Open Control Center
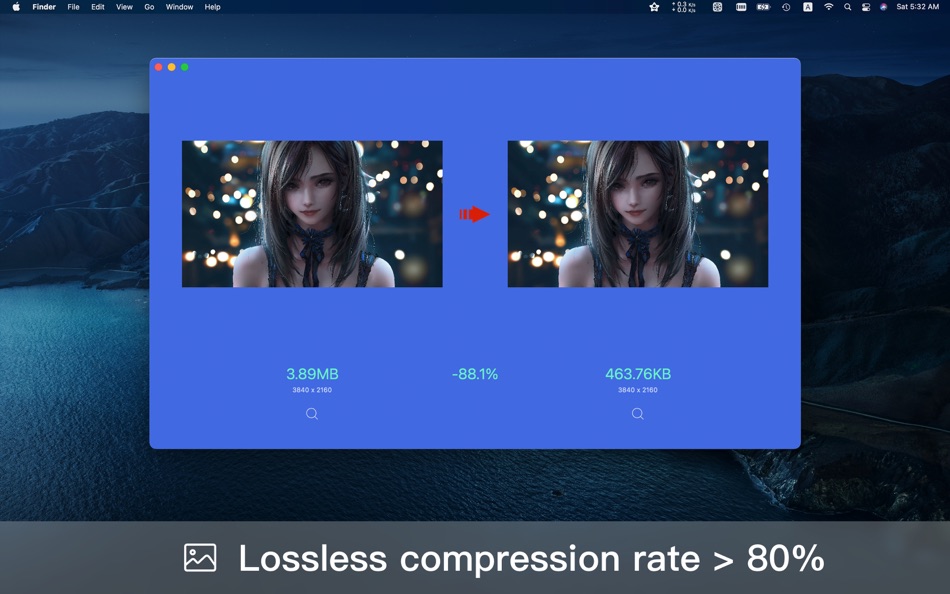The image size is (950, 594). [866, 7]
